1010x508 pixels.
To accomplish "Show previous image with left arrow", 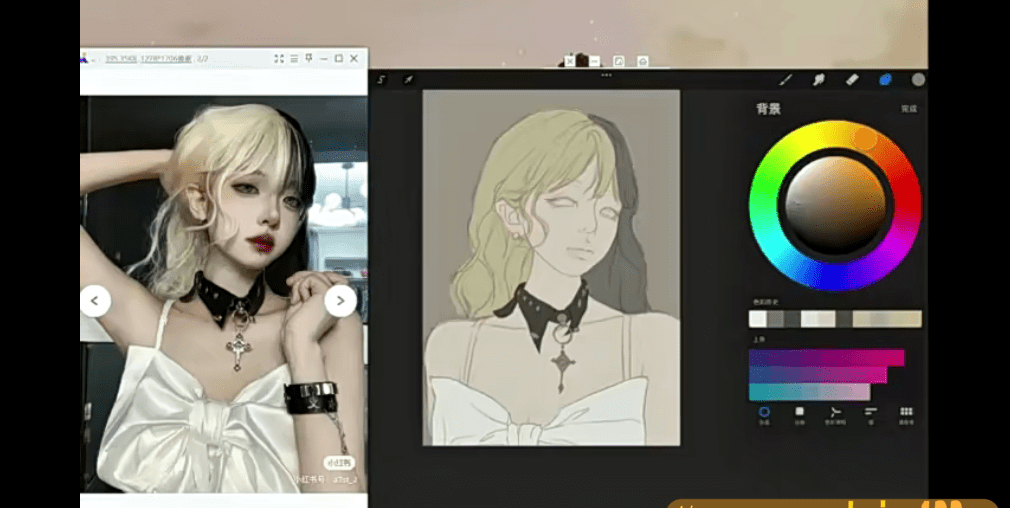I will (x=95, y=301).
